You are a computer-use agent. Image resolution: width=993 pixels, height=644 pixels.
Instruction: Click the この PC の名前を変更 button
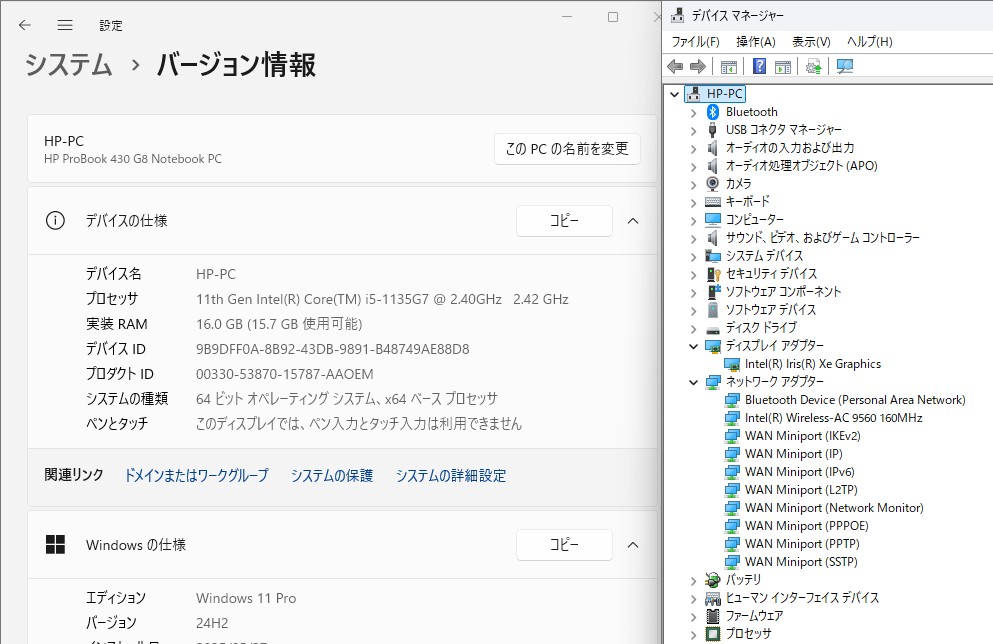pyautogui.click(x=567, y=149)
